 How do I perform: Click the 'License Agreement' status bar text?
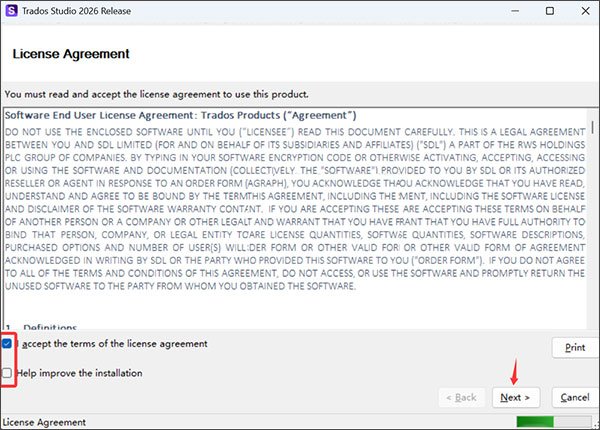point(44,422)
